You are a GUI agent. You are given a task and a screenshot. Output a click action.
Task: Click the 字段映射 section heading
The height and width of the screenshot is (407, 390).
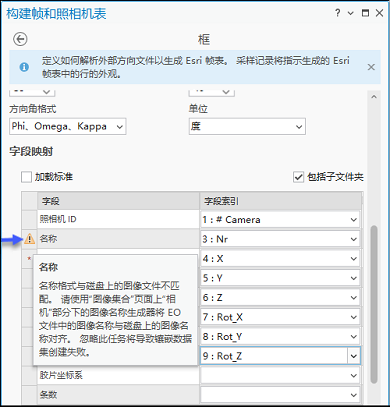(31, 152)
